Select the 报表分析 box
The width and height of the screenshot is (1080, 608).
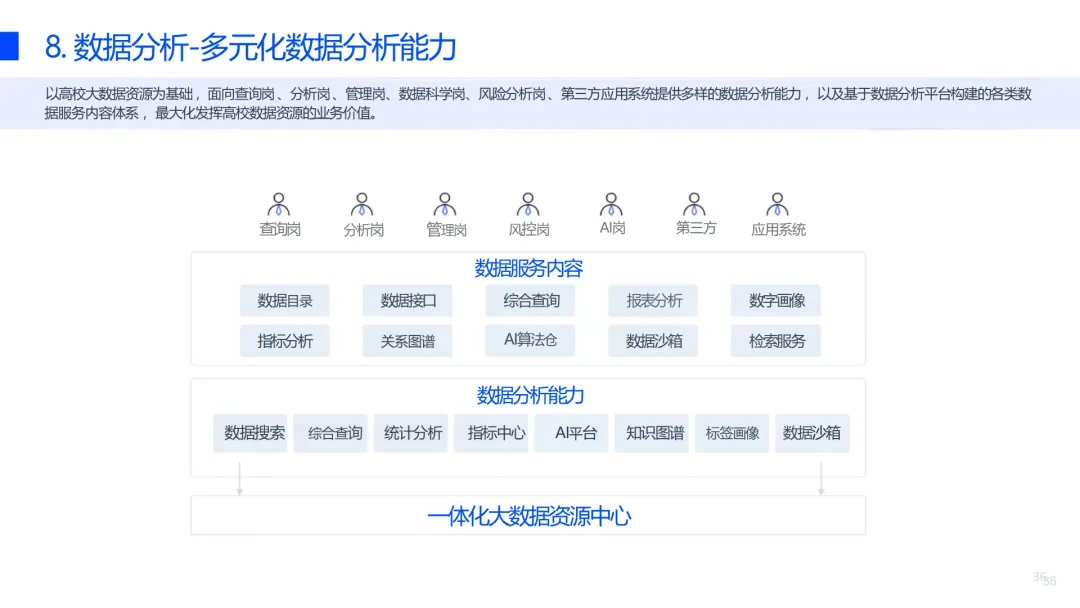[653, 301]
